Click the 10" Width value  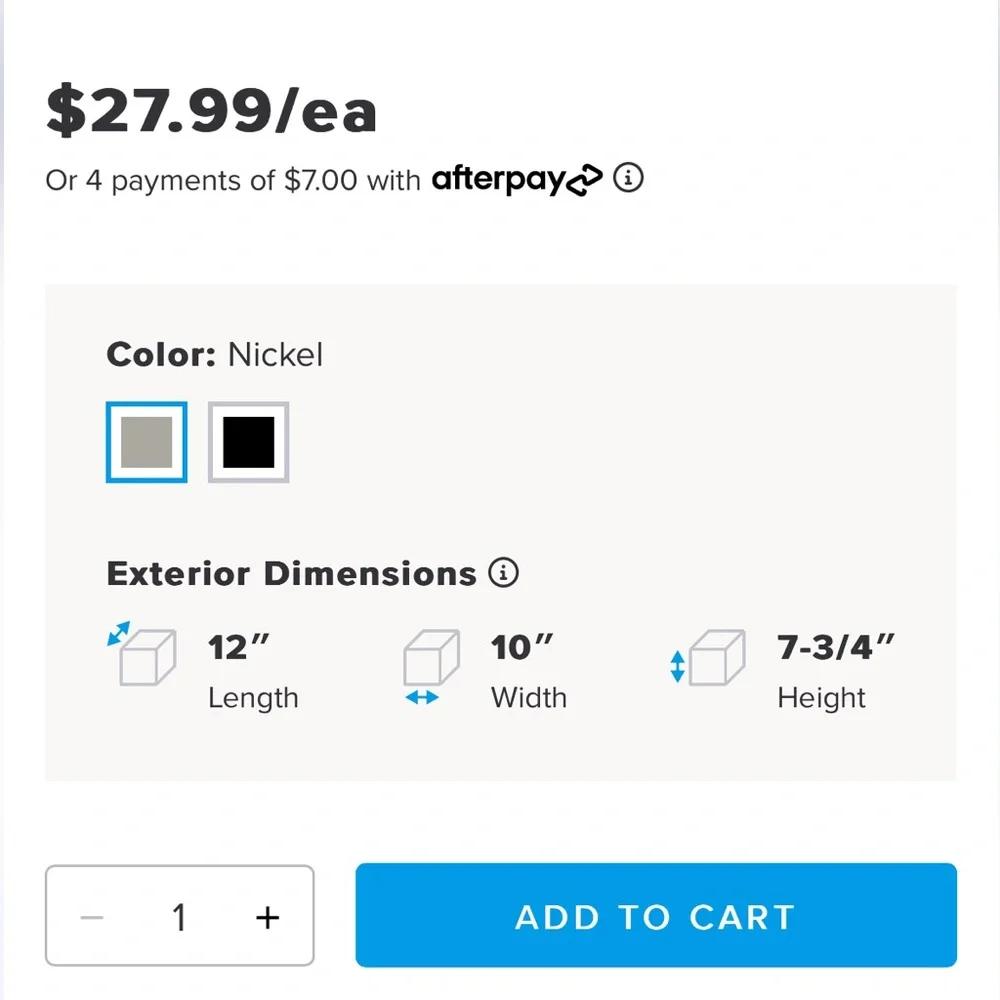(522, 647)
